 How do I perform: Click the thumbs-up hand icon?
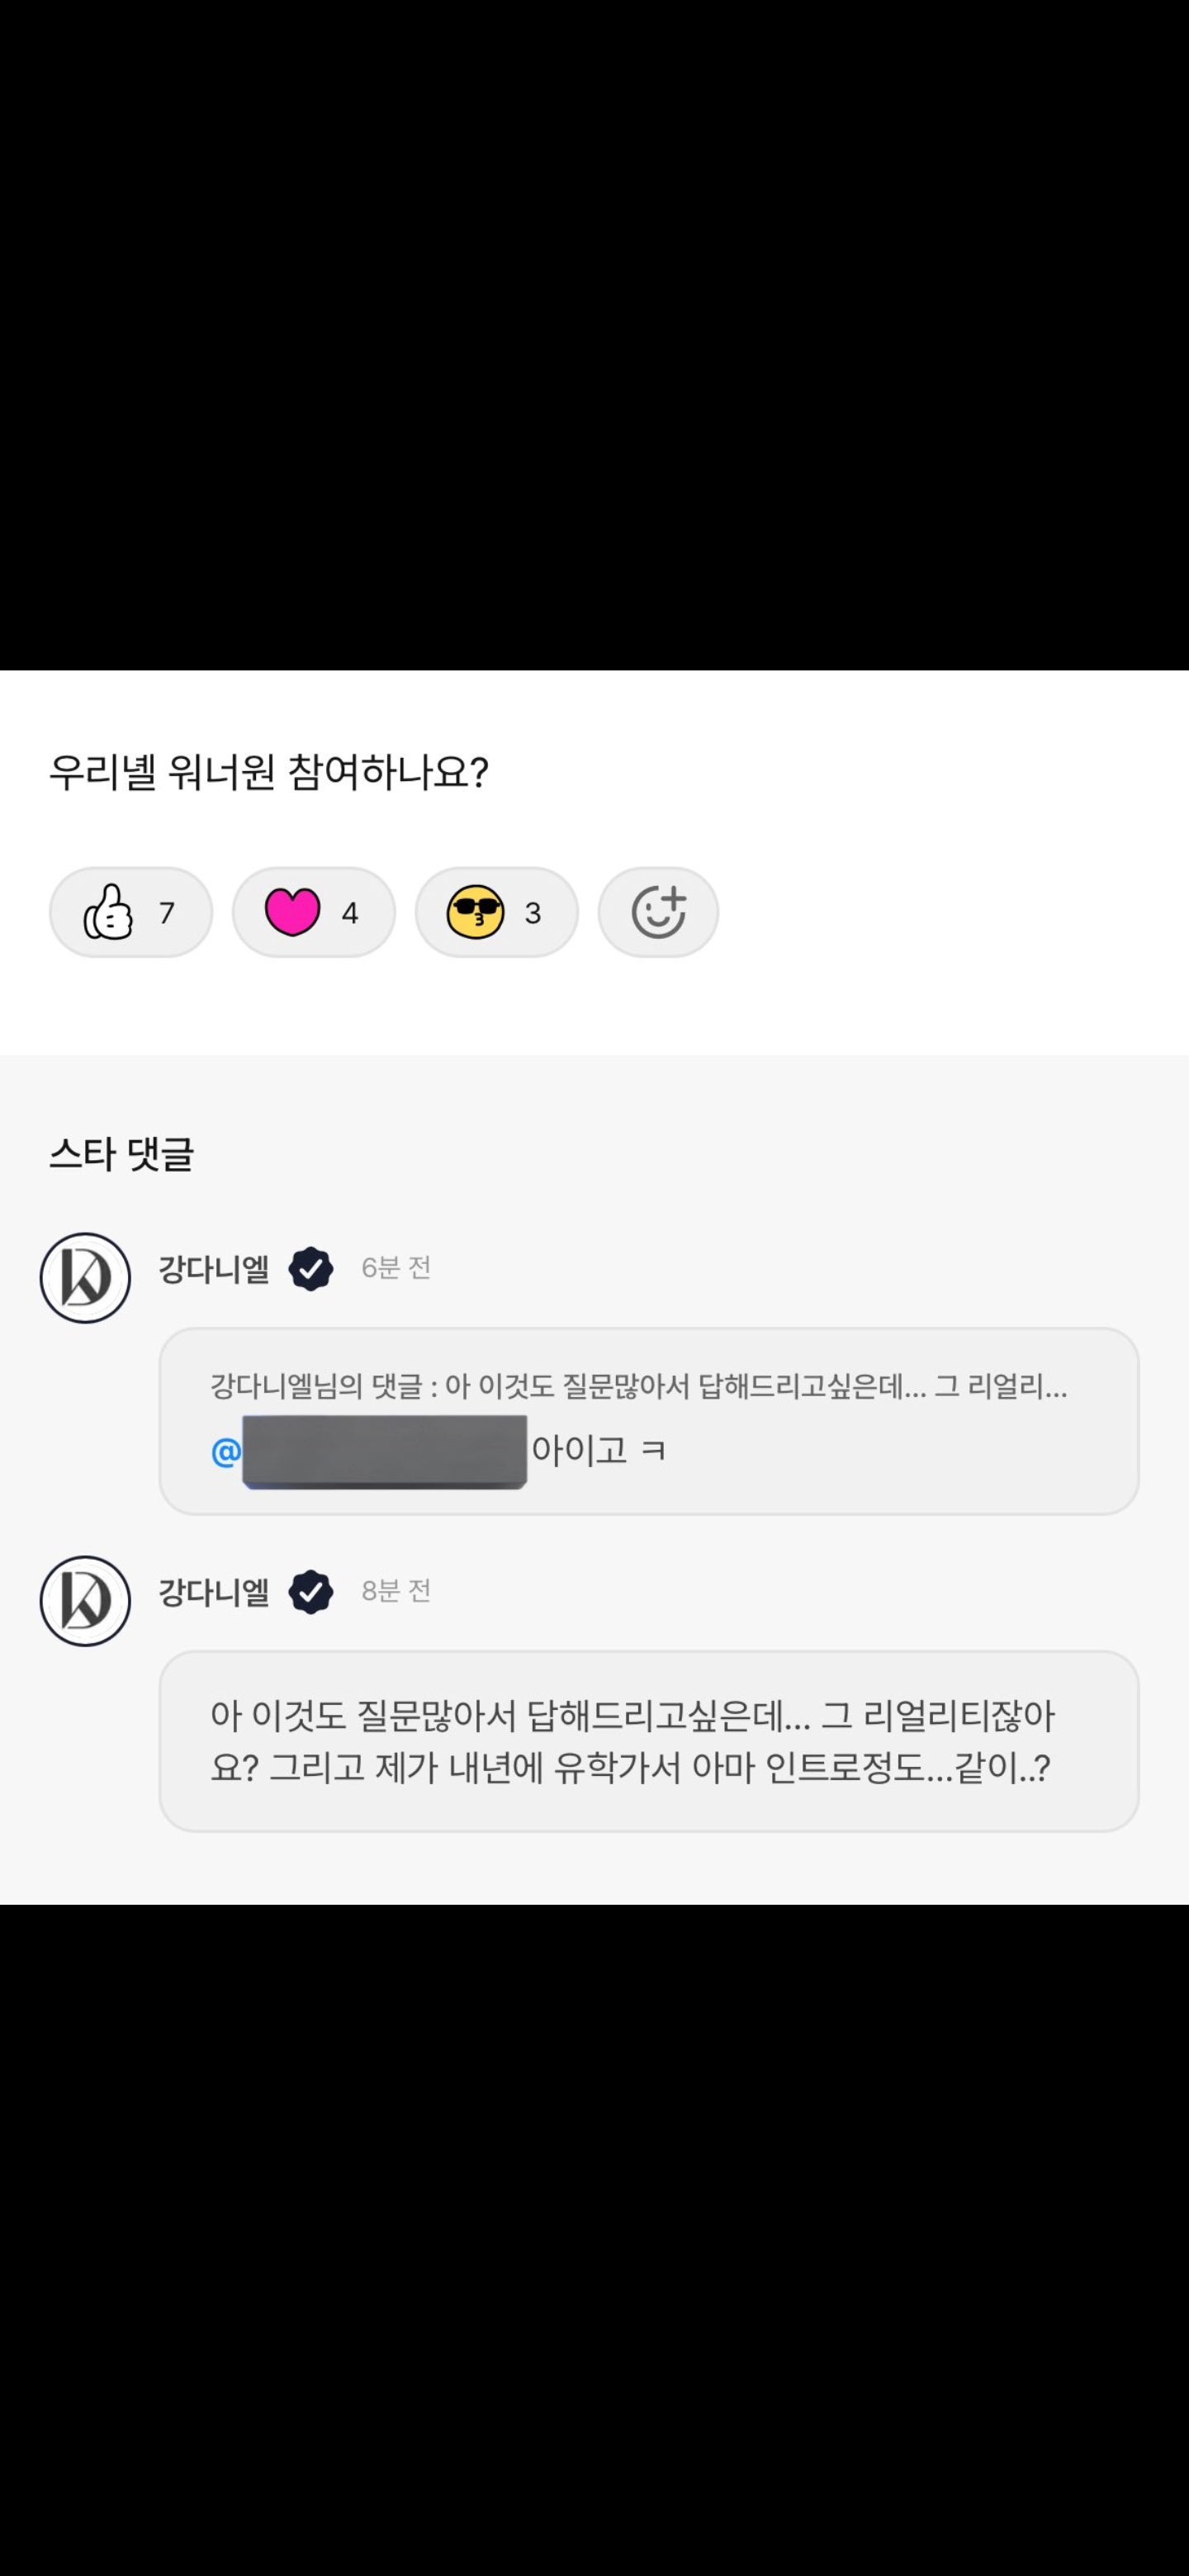tap(108, 911)
